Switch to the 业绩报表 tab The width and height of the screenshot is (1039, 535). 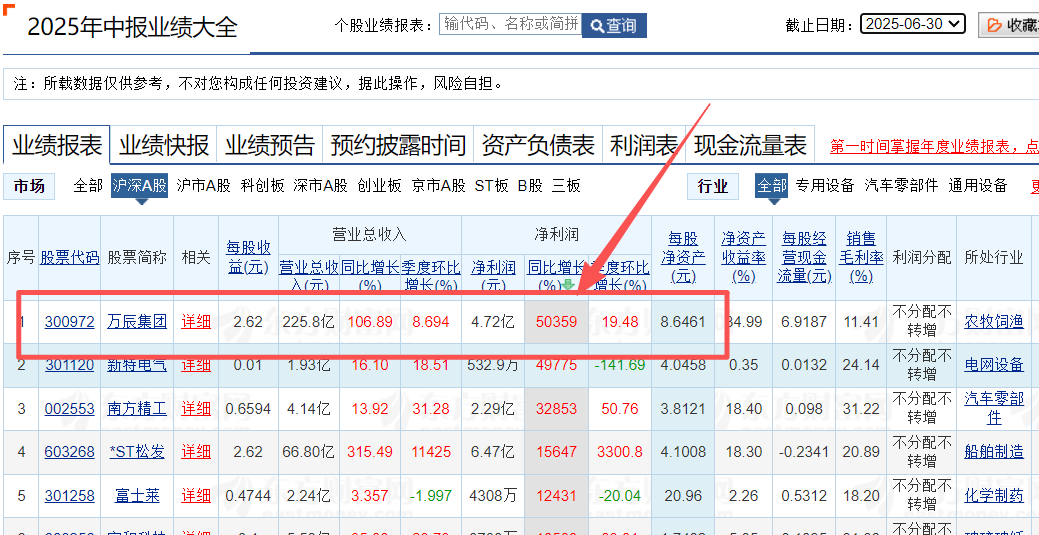point(57,145)
